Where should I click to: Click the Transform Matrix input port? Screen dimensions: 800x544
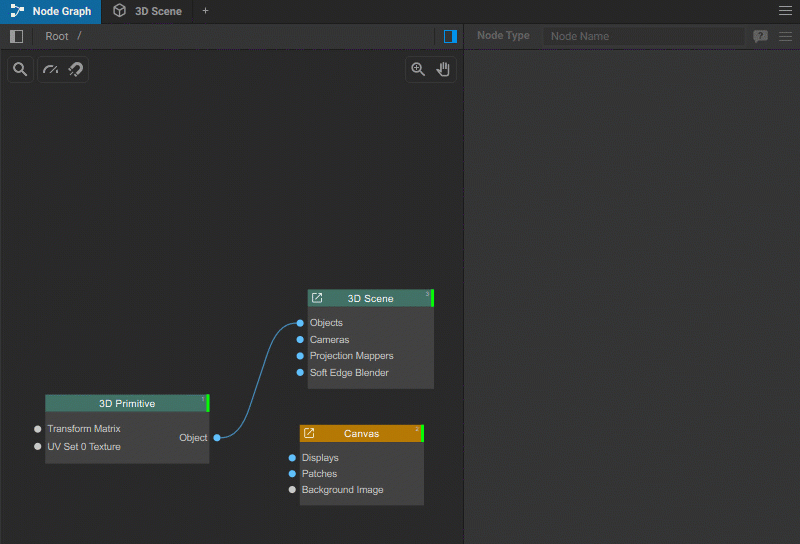[37, 429]
